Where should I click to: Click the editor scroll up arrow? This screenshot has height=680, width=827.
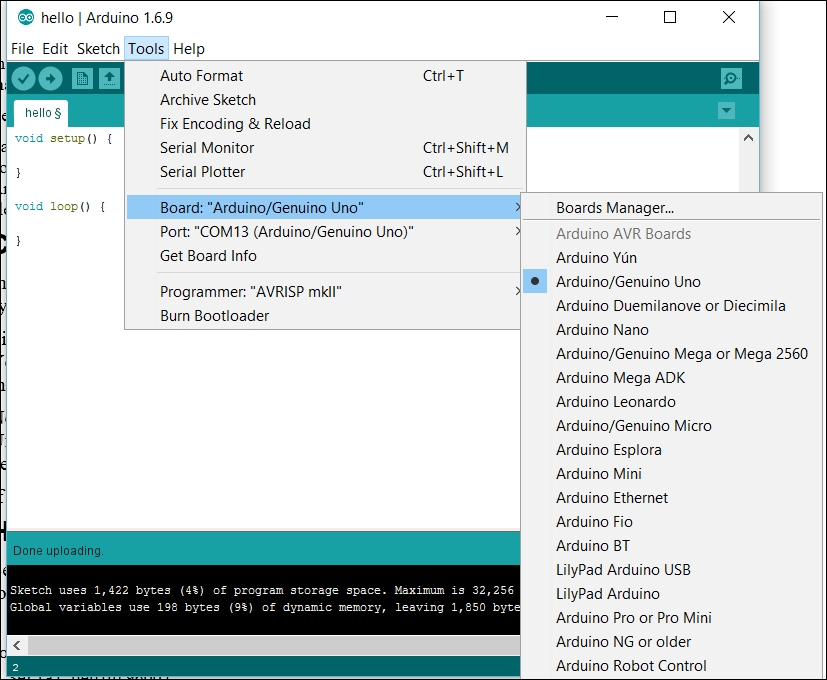point(748,138)
